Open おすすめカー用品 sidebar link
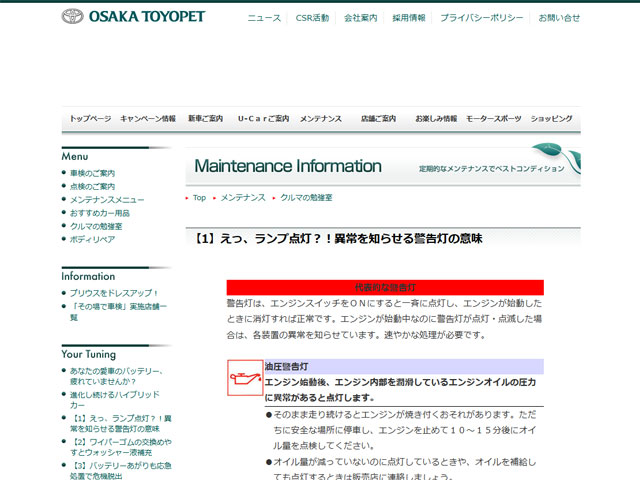Screen dimensions: 640x480 (x=99, y=213)
